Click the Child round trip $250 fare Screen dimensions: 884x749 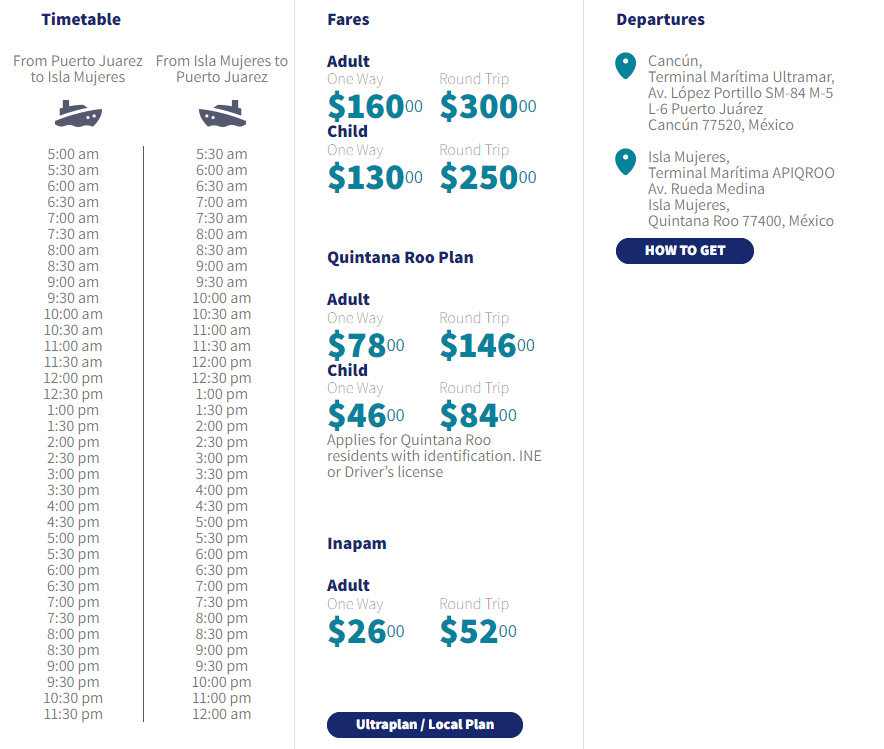[x=488, y=177]
